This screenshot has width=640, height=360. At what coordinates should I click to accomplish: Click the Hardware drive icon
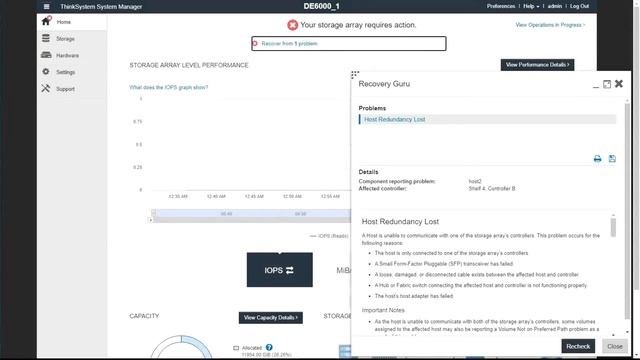[x=46, y=55]
